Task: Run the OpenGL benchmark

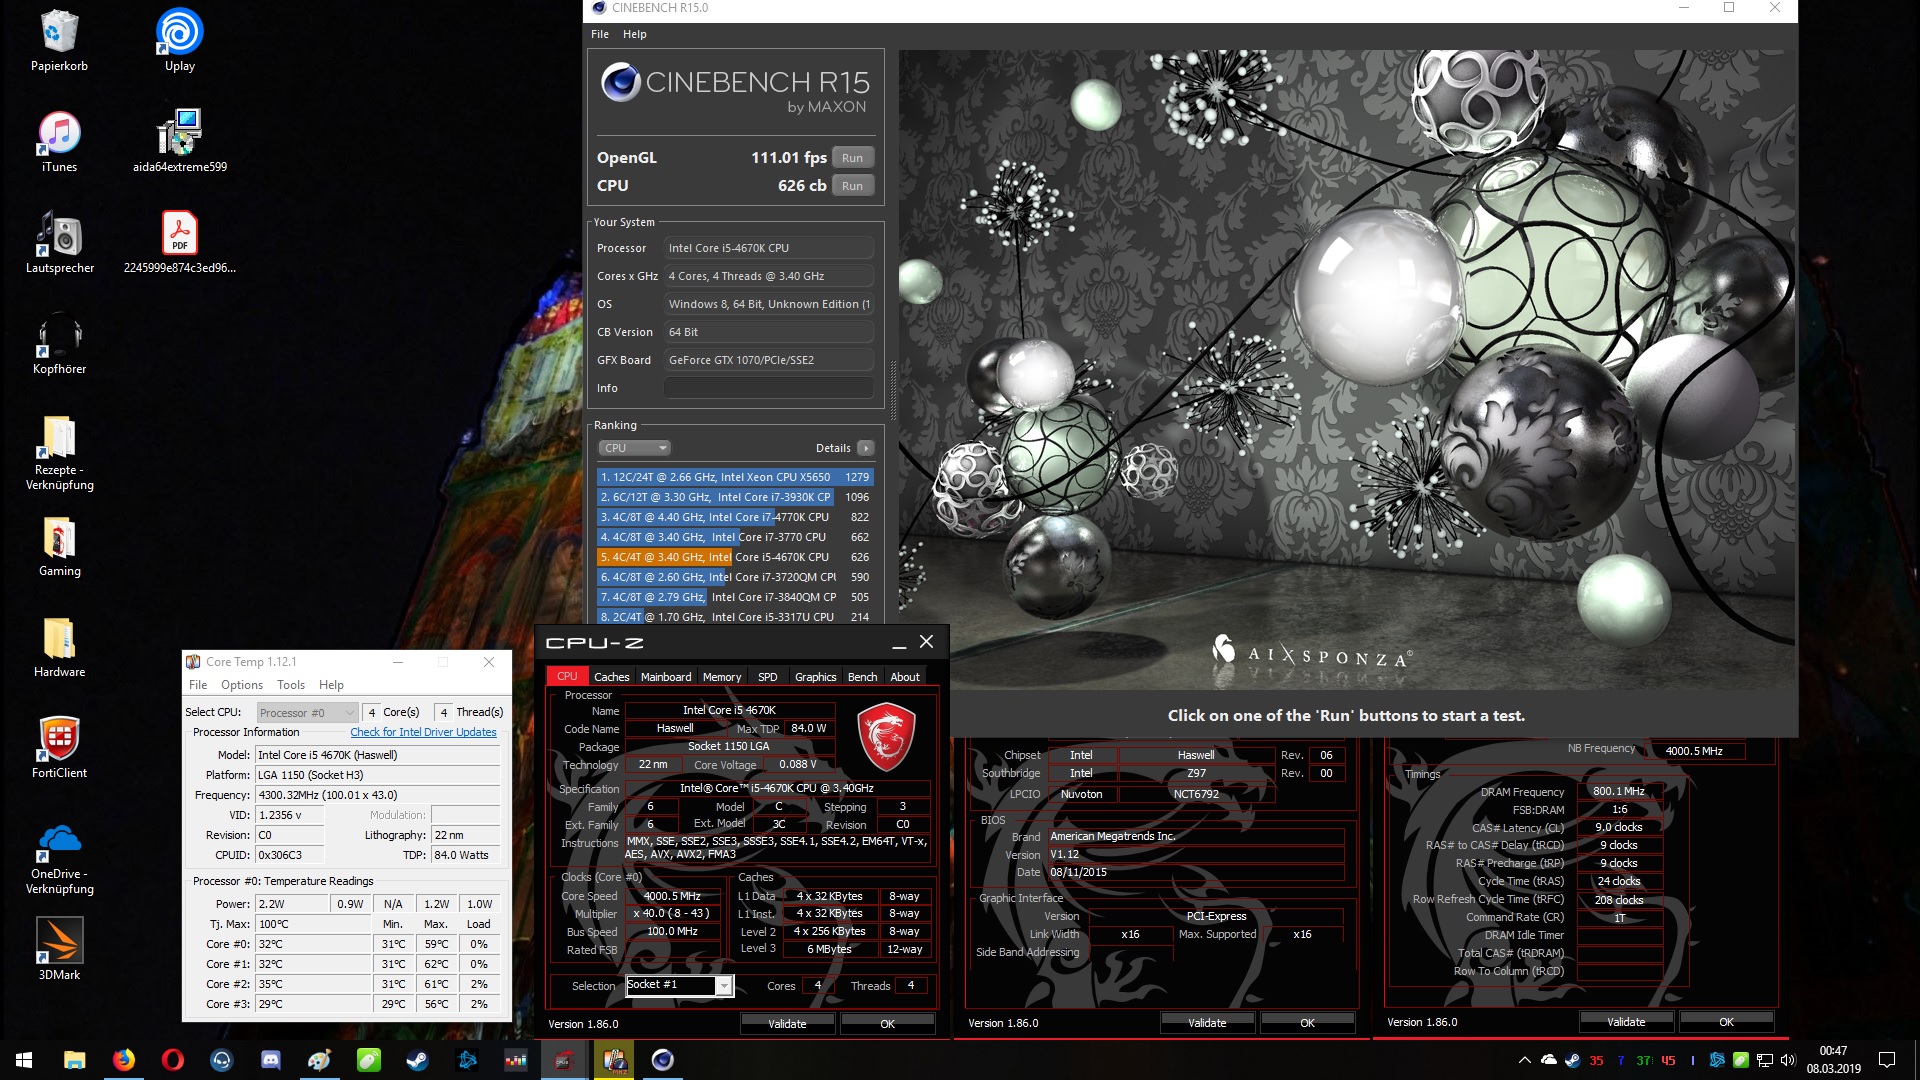Action: (x=852, y=158)
